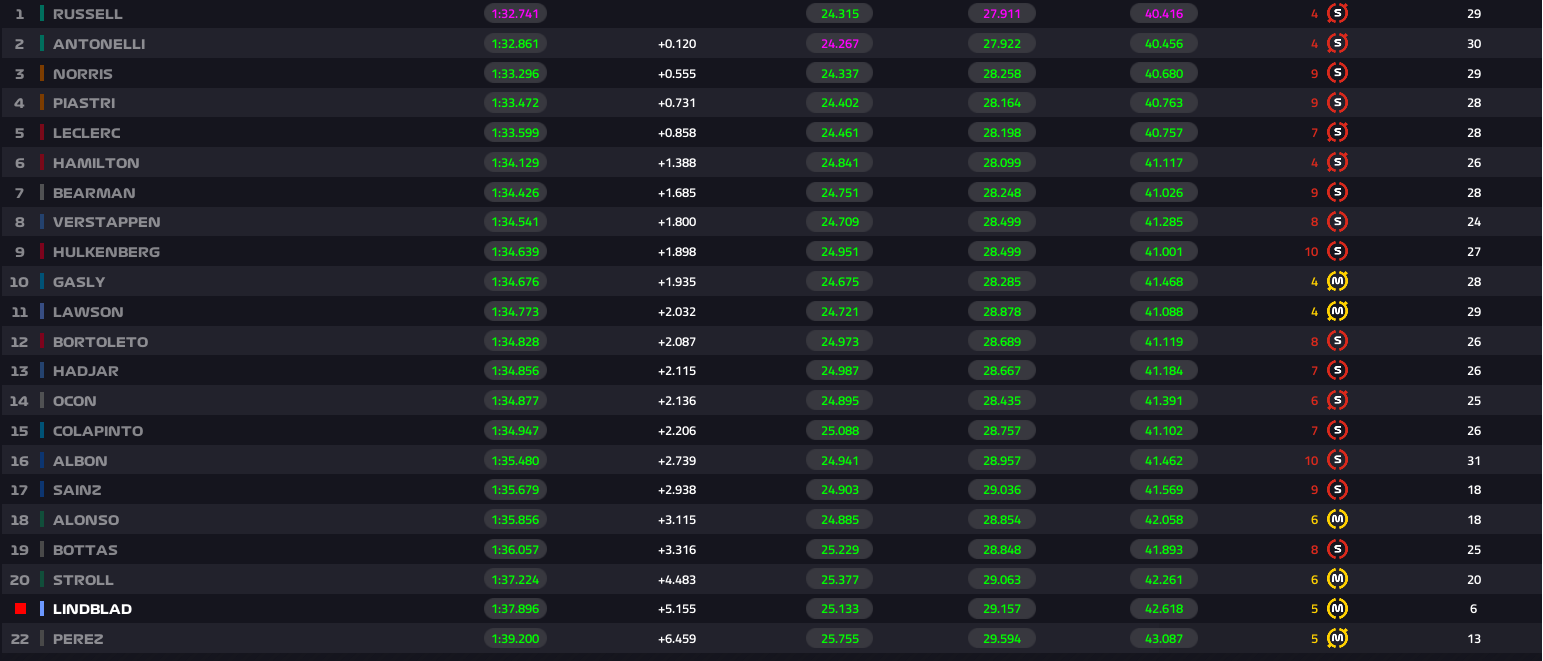Click Lawson's yellow medium tyre icon

[1337, 312]
